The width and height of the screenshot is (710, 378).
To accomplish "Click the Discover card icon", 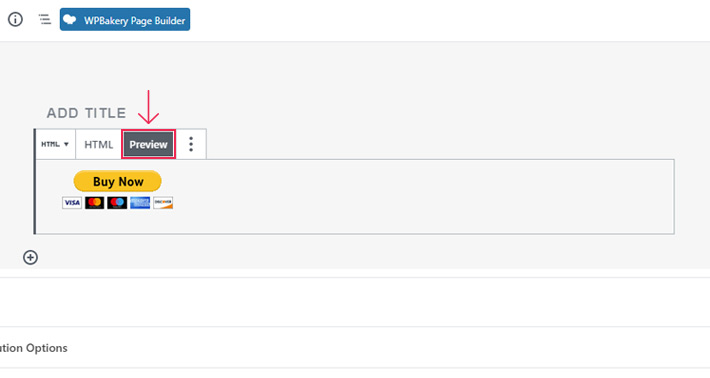I will click(163, 202).
